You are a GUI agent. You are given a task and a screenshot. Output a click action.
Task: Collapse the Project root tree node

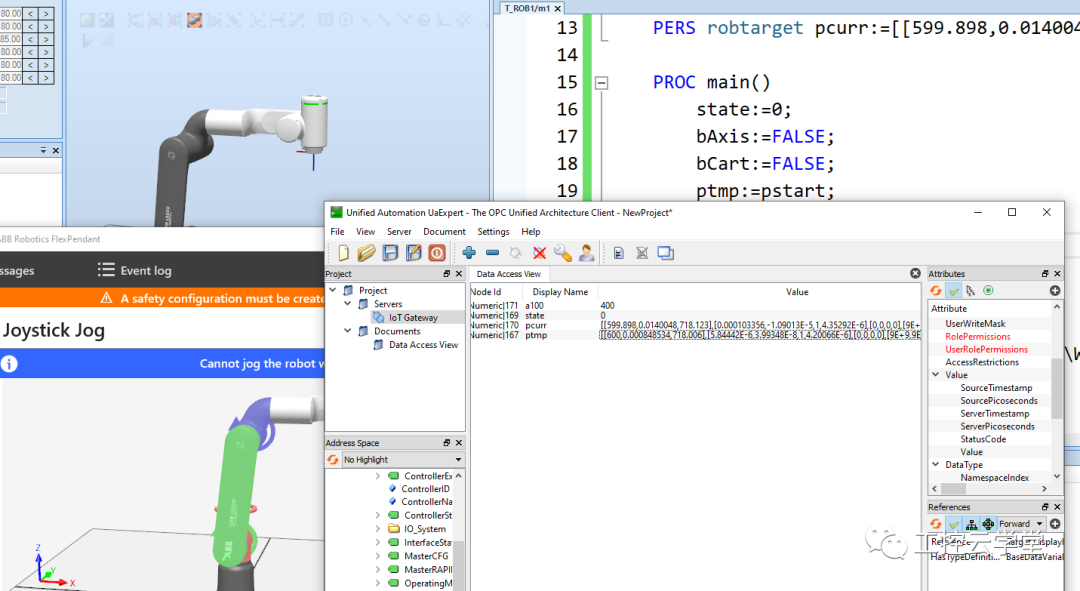point(333,290)
